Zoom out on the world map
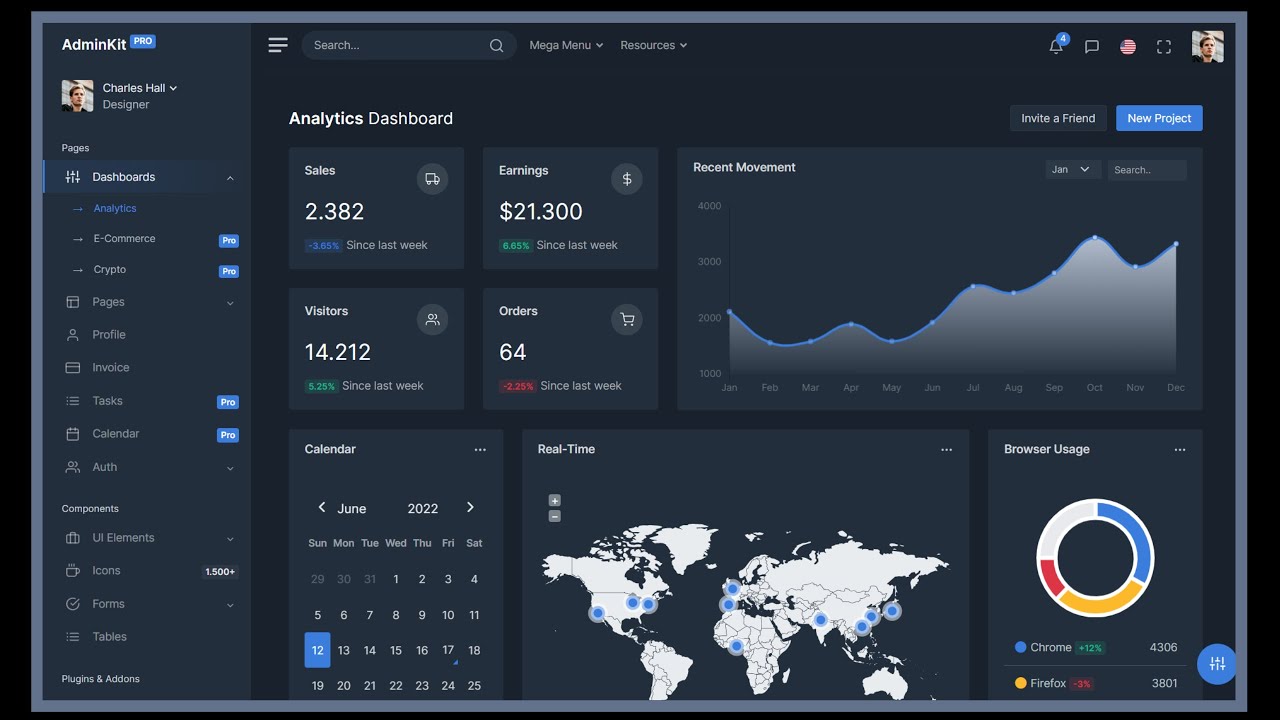The height and width of the screenshot is (720, 1280). [555, 516]
